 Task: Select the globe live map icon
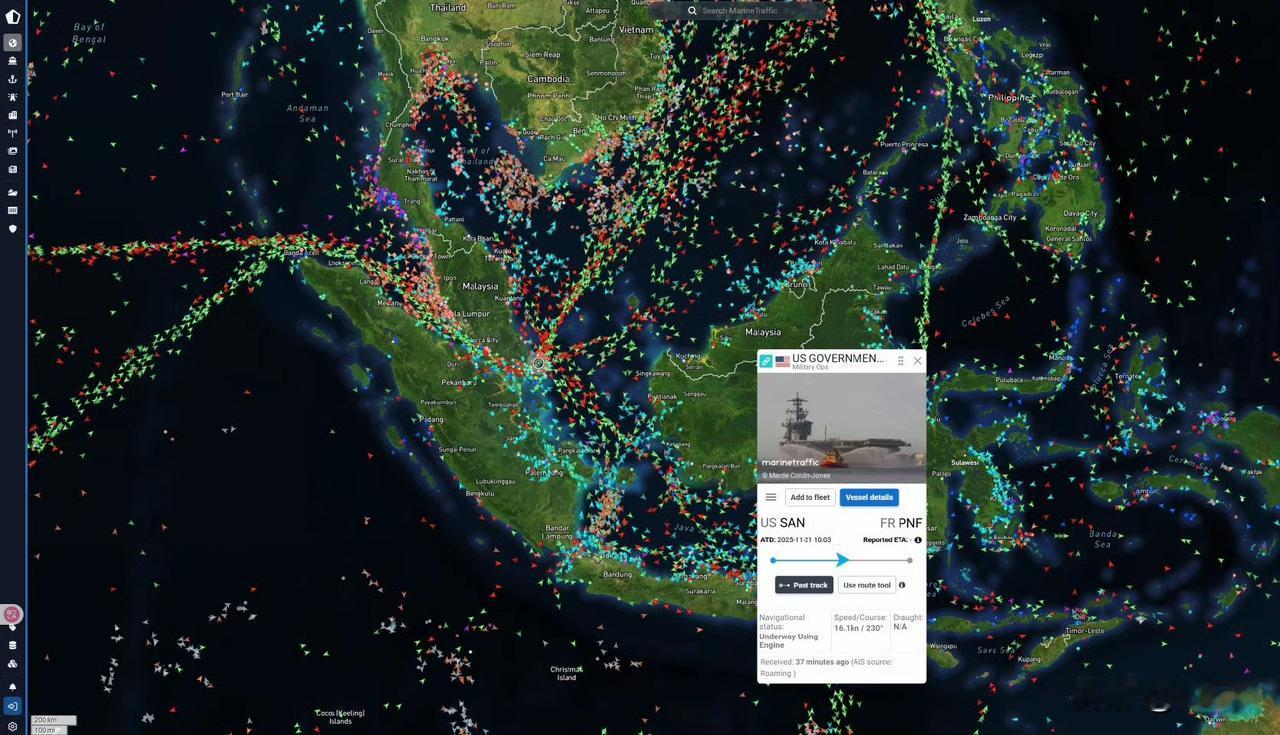coord(13,43)
